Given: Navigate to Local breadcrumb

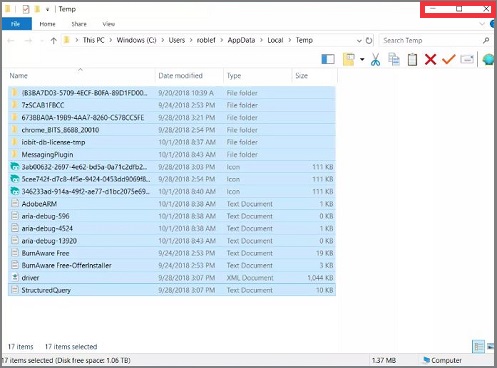Looking at the screenshot, I should click(275, 40).
